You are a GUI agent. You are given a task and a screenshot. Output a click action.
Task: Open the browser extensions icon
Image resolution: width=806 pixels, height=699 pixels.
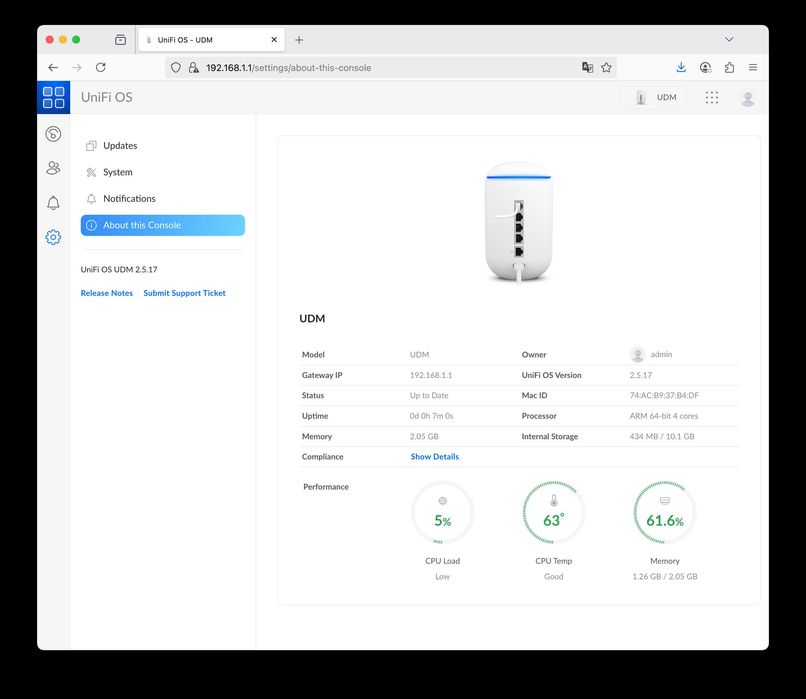click(x=729, y=67)
